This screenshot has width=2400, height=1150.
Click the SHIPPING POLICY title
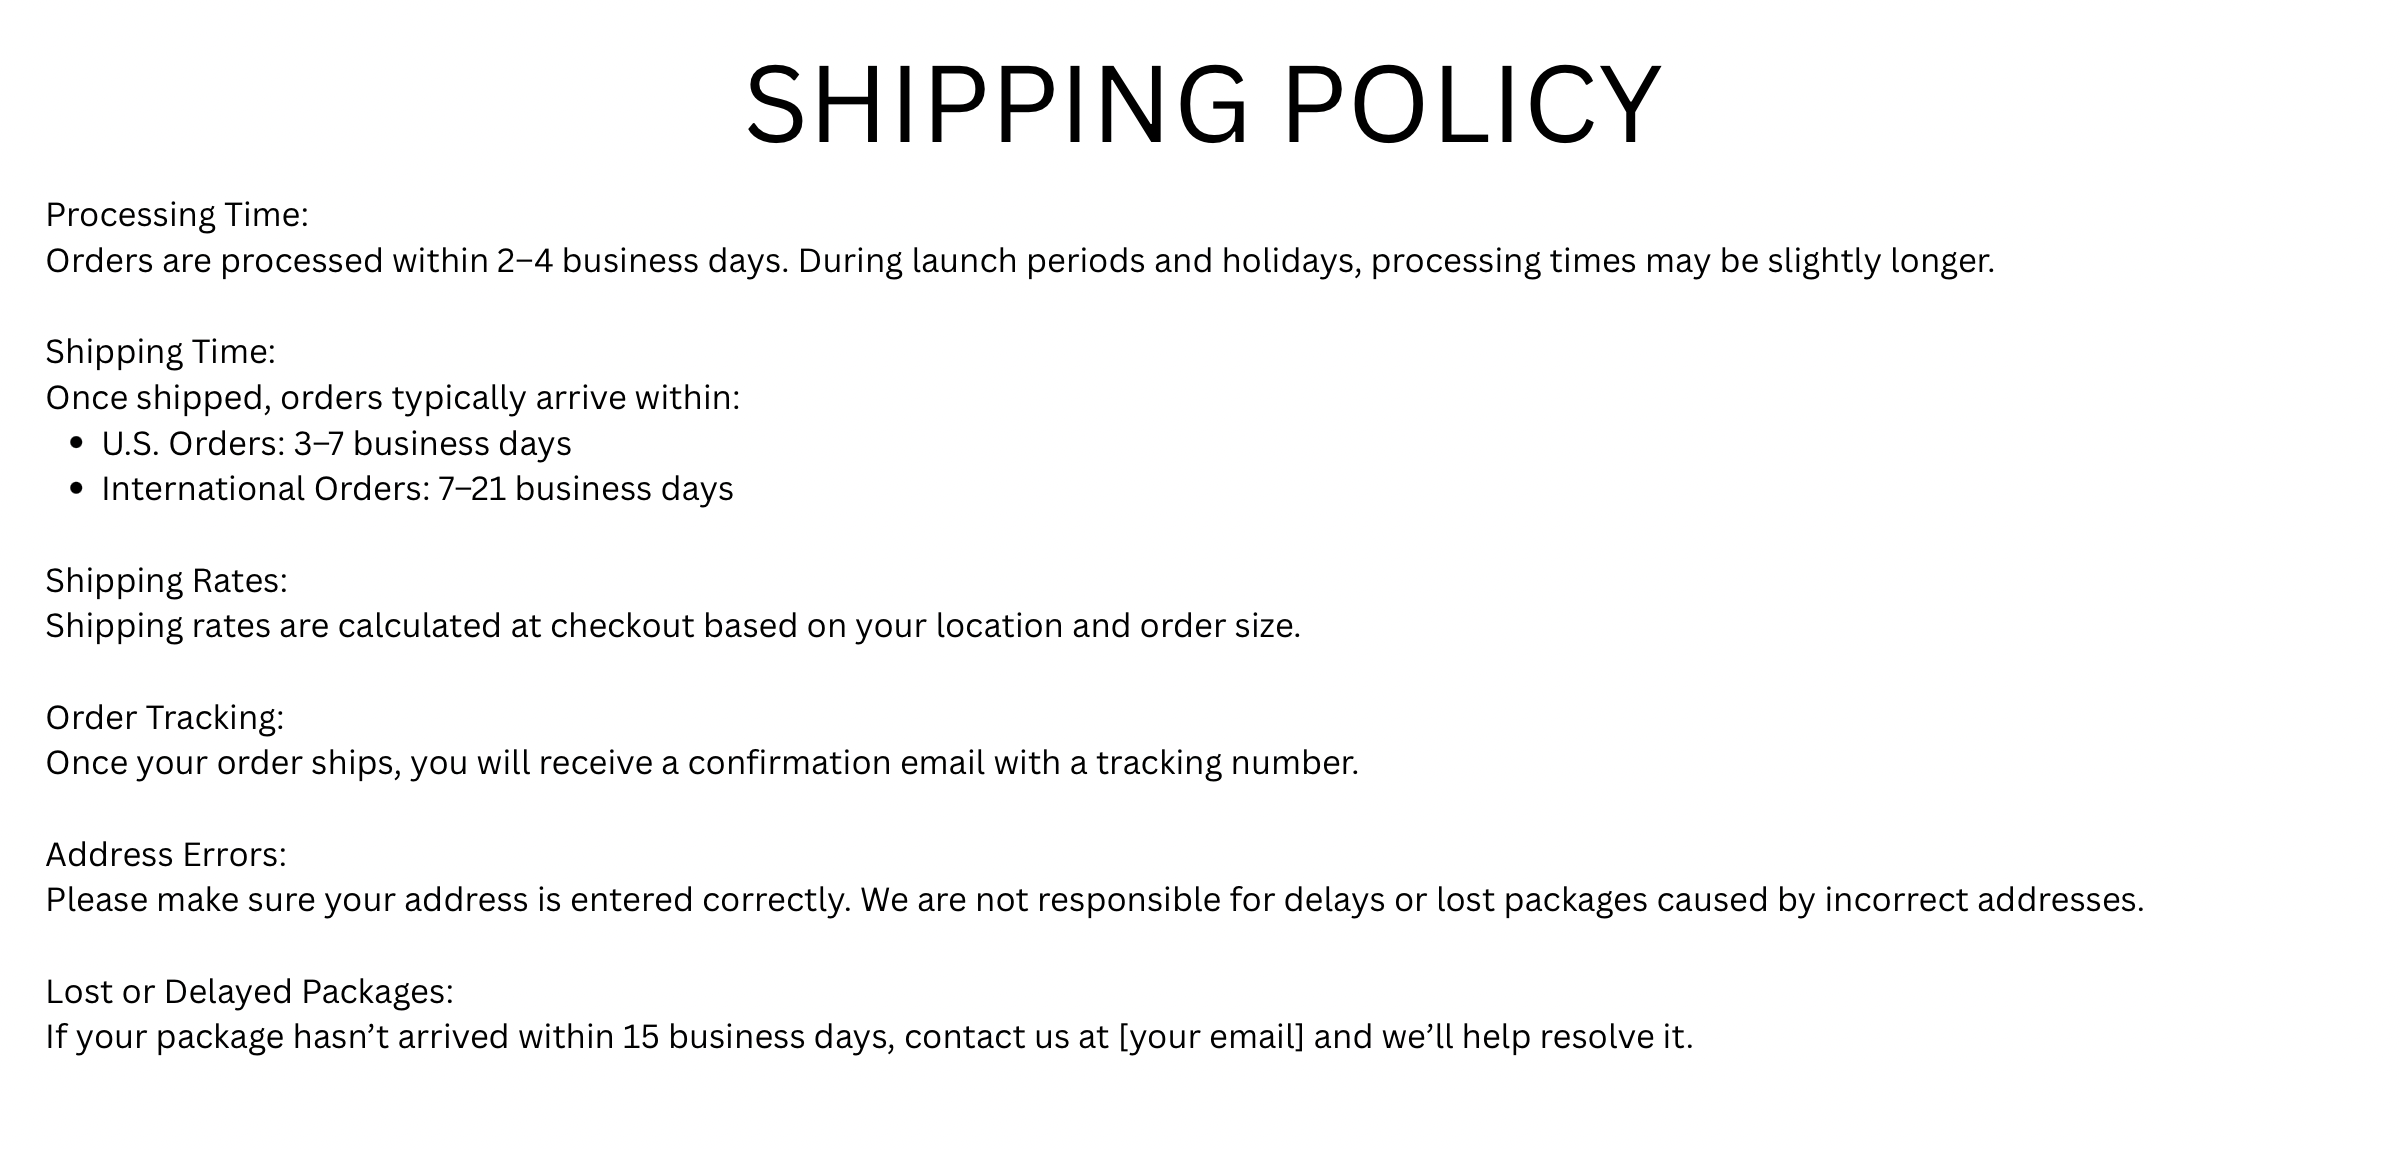click(x=1203, y=106)
